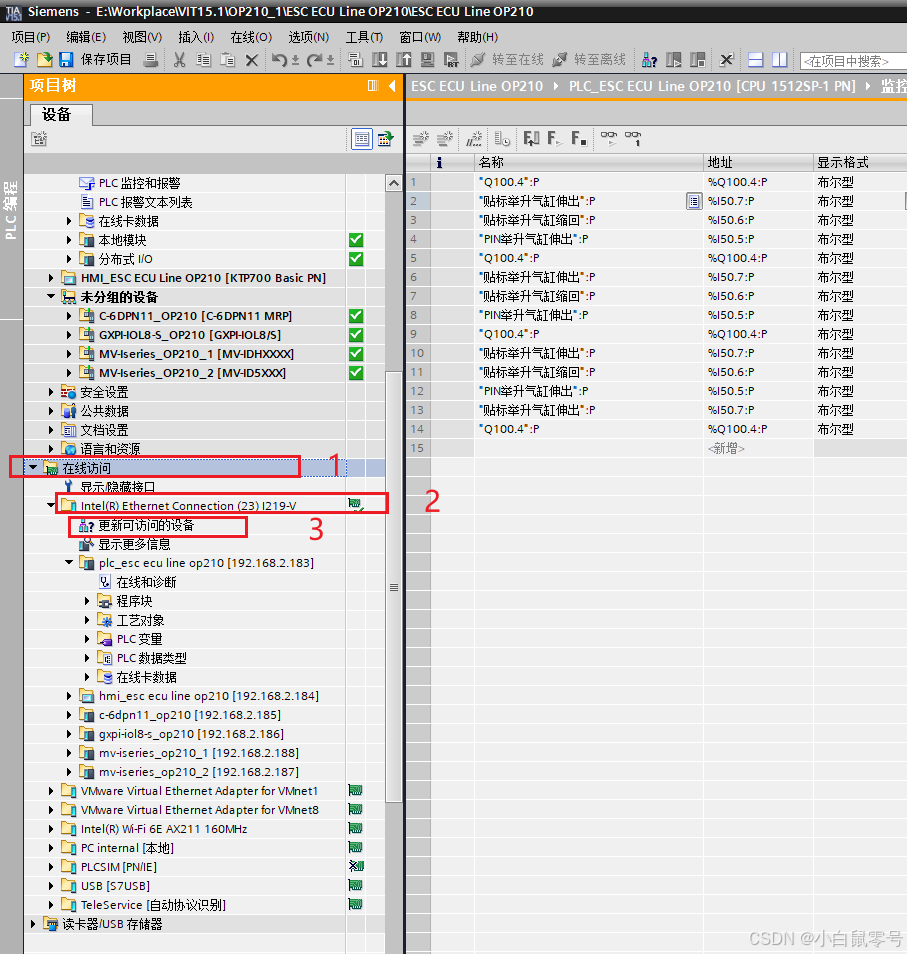The width and height of the screenshot is (907, 954).
Task: Expand 读卡器/USB 存储器 node
Action: tap(33, 924)
